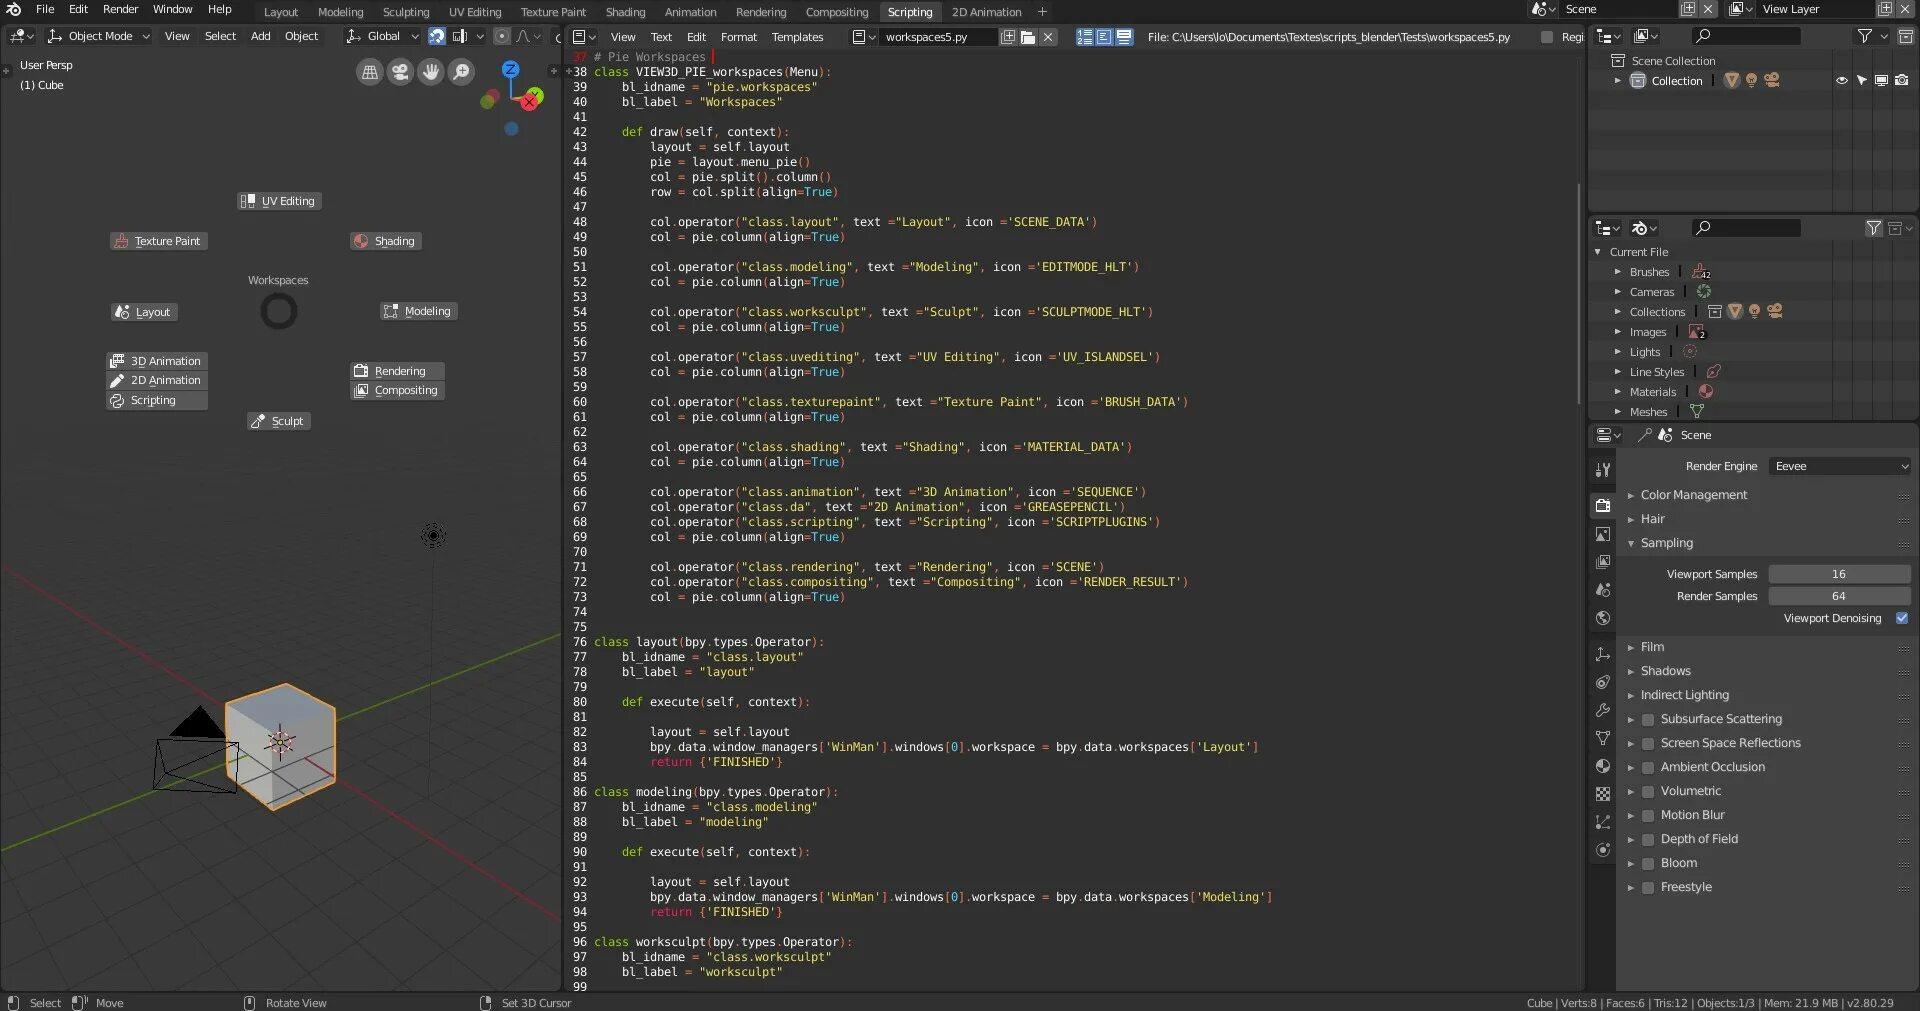The height and width of the screenshot is (1011, 1920).
Task: Open text file folder icon in editor header
Action: (1027, 37)
